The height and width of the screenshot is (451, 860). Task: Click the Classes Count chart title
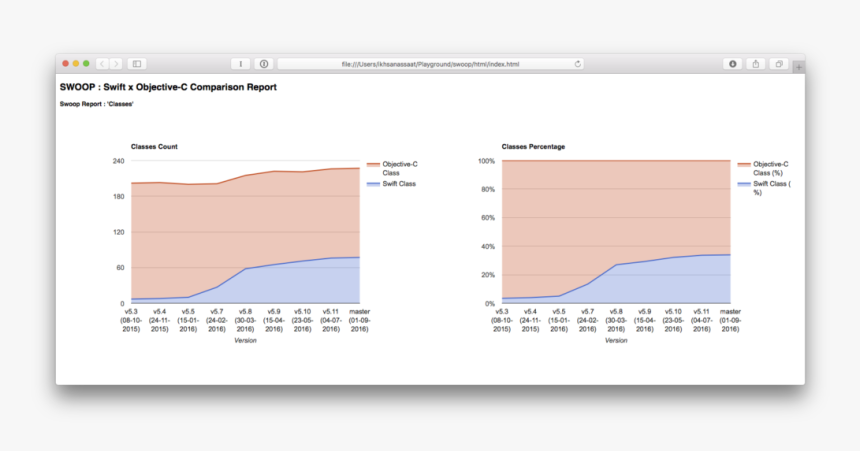coord(154,147)
